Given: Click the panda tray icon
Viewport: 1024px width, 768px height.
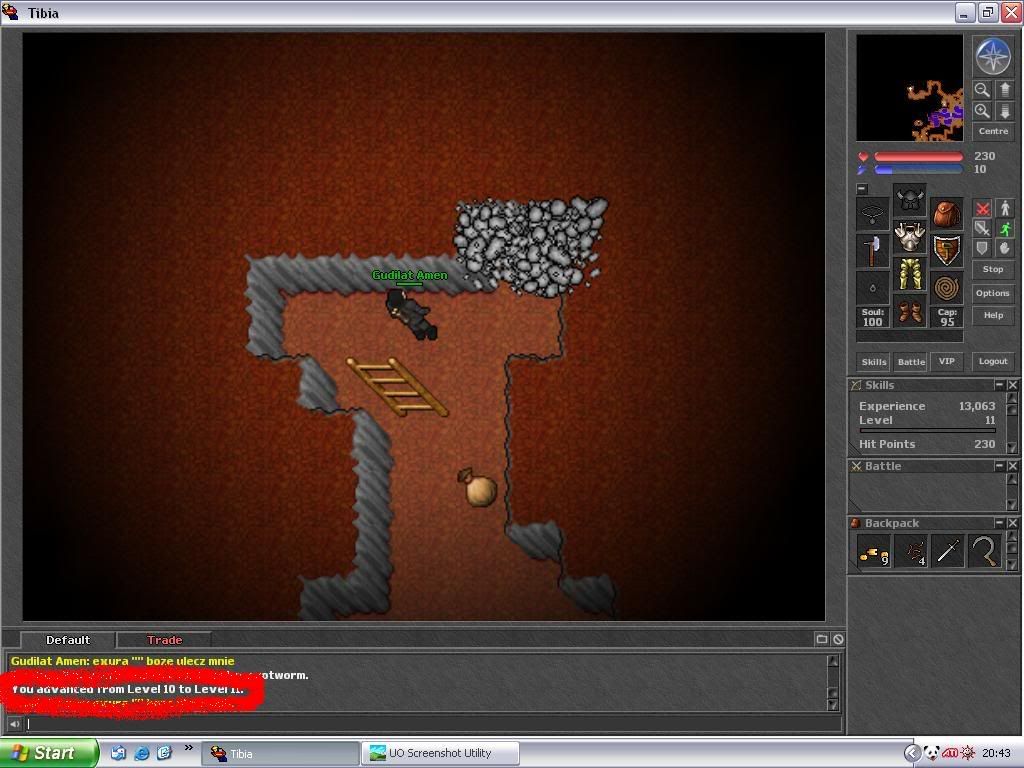Looking at the screenshot, I should coord(931,753).
